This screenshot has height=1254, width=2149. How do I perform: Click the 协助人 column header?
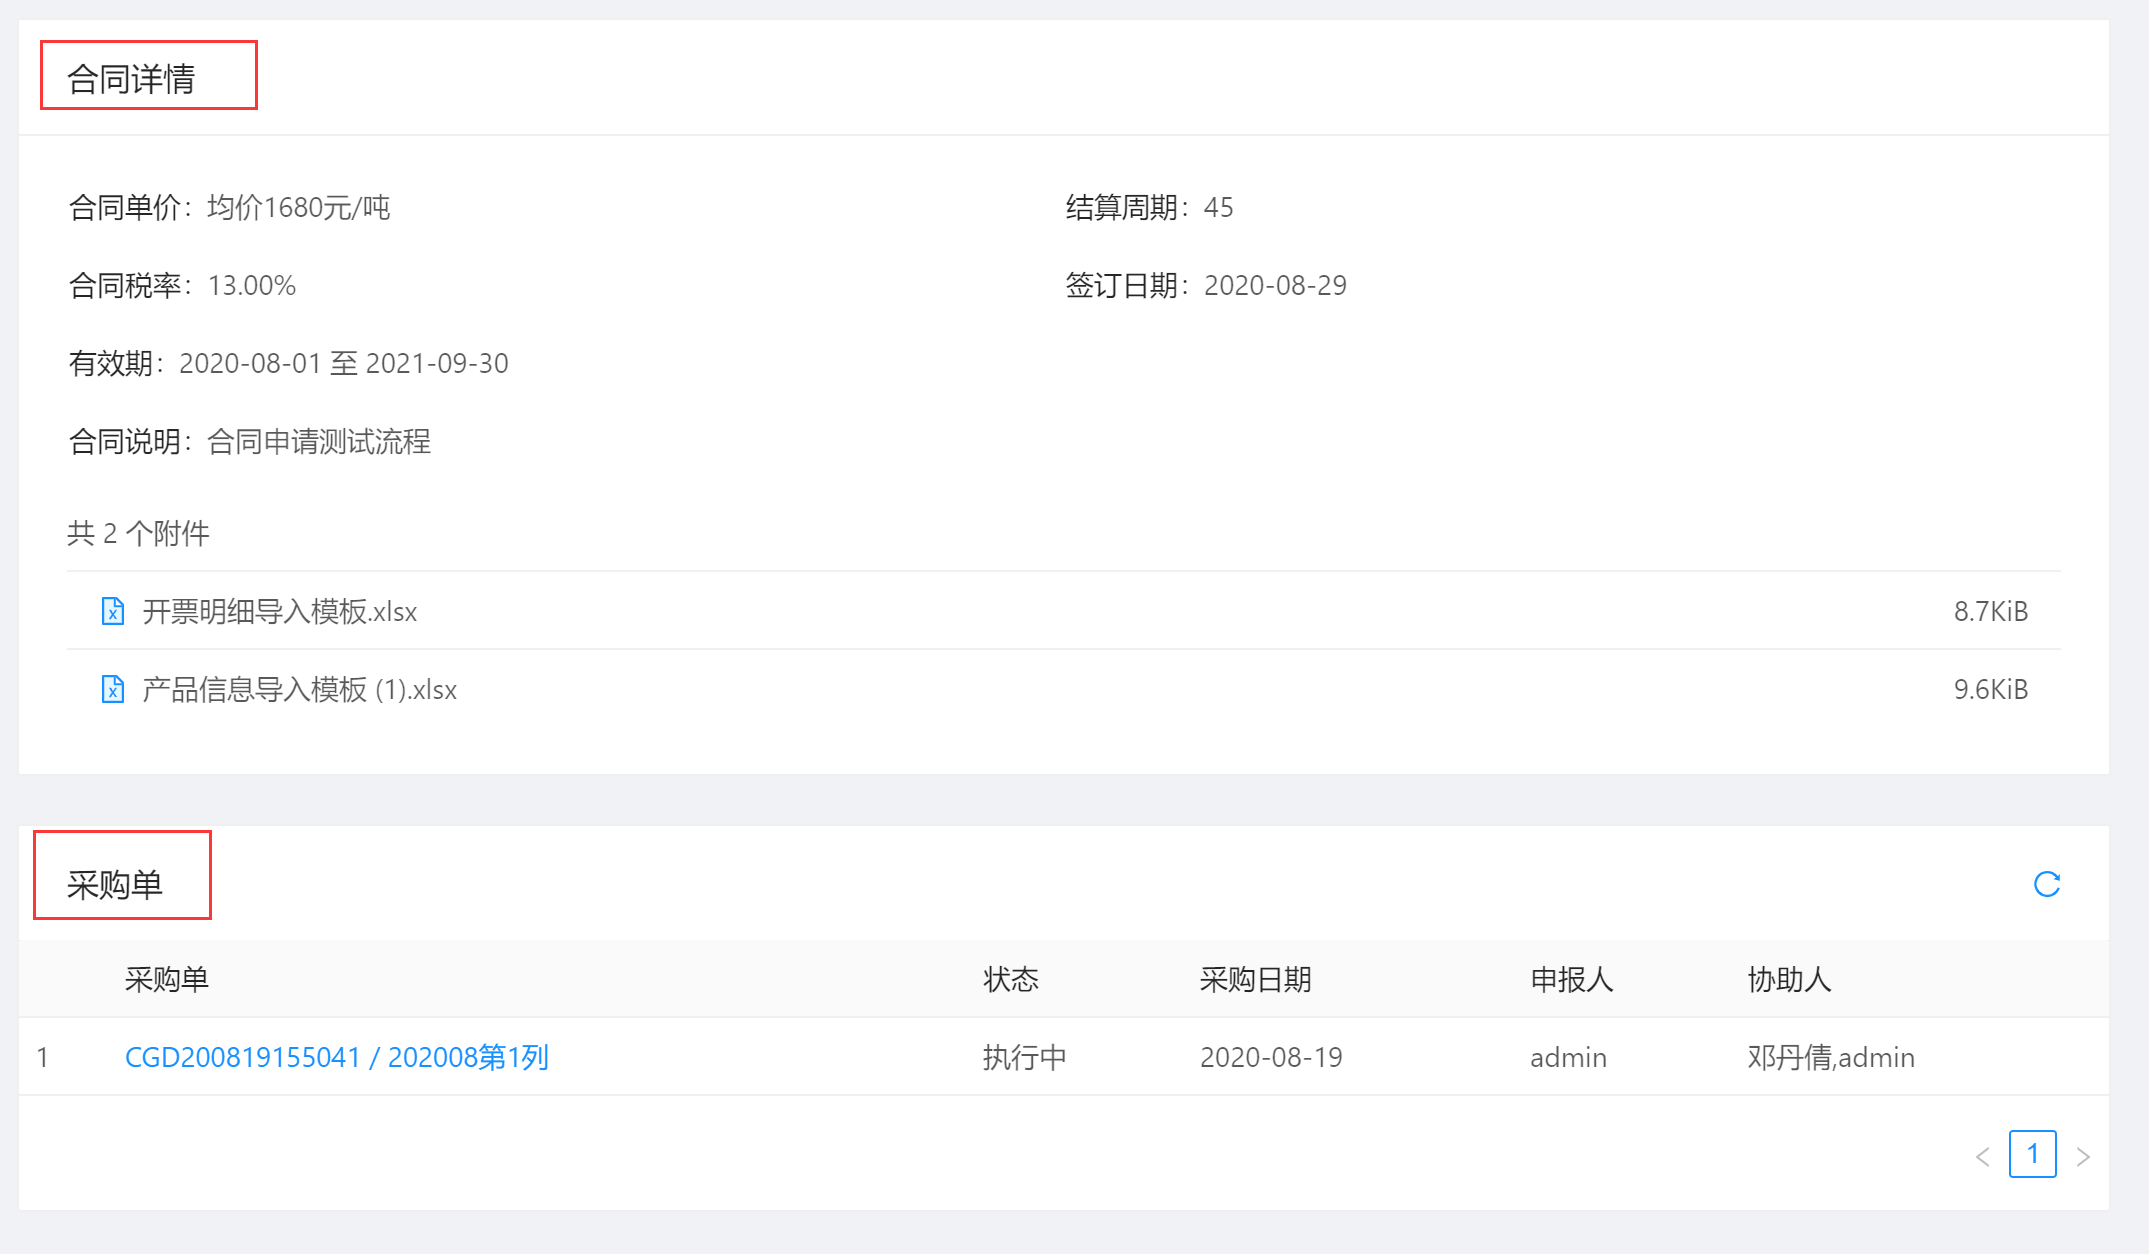[x=1788, y=979]
